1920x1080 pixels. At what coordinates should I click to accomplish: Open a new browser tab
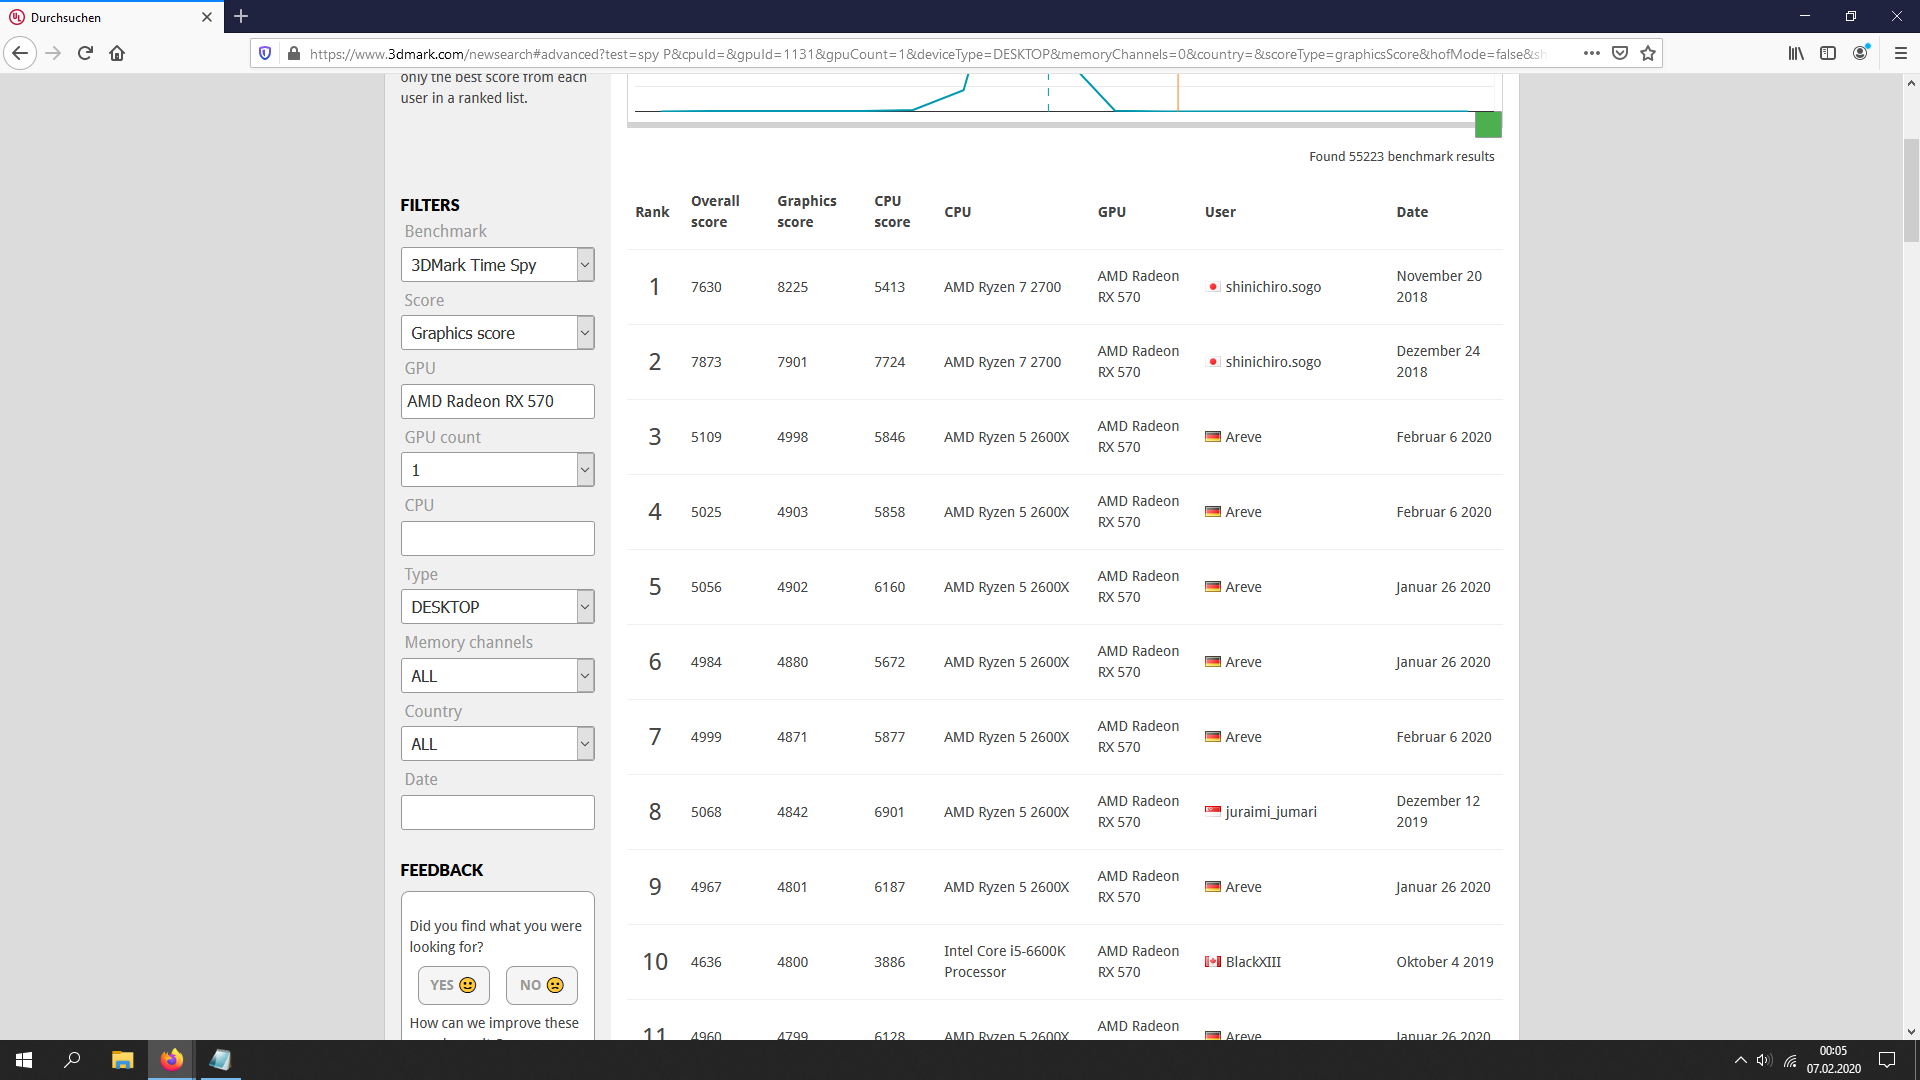point(241,16)
